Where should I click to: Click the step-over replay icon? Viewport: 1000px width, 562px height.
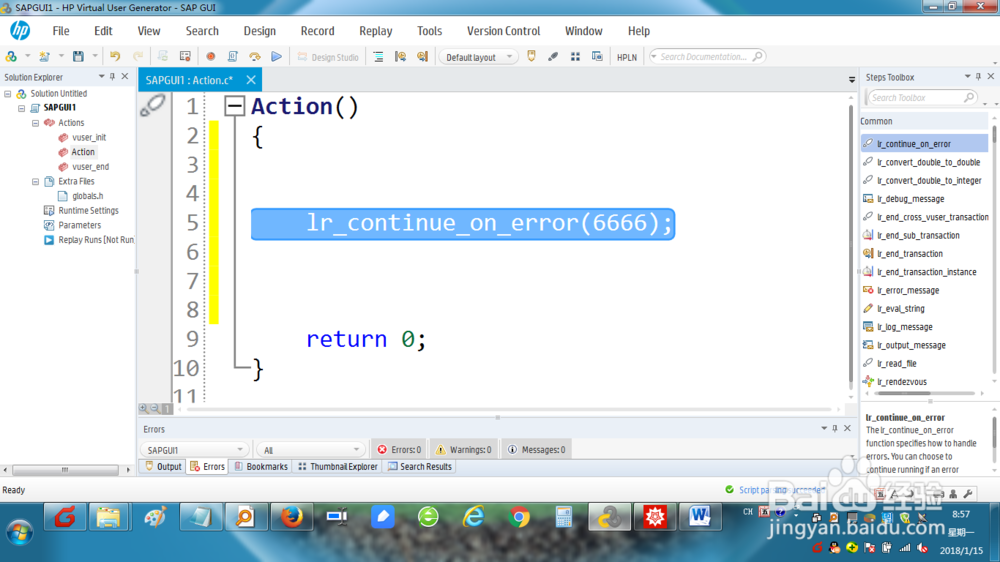254,57
